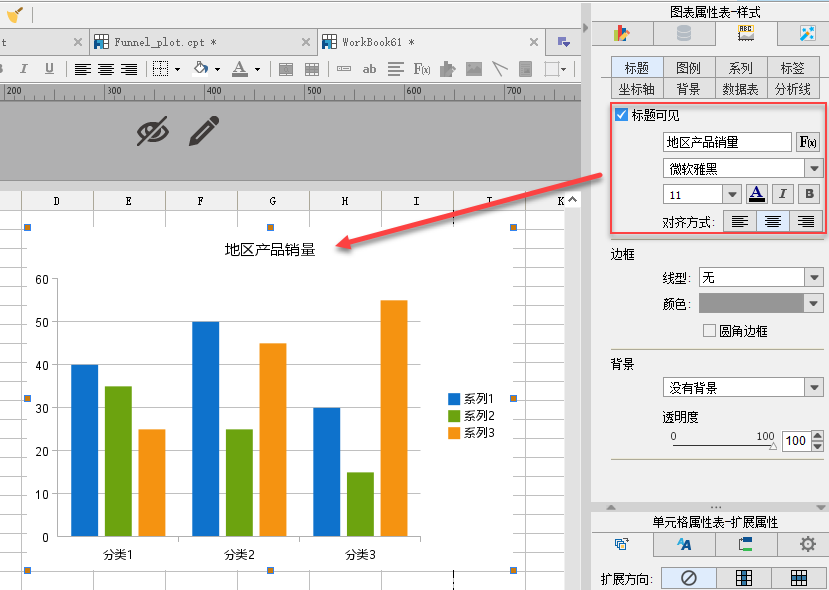Click the insert slope line icon
Image resolution: width=829 pixels, height=590 pixels.
coord(500,69)
